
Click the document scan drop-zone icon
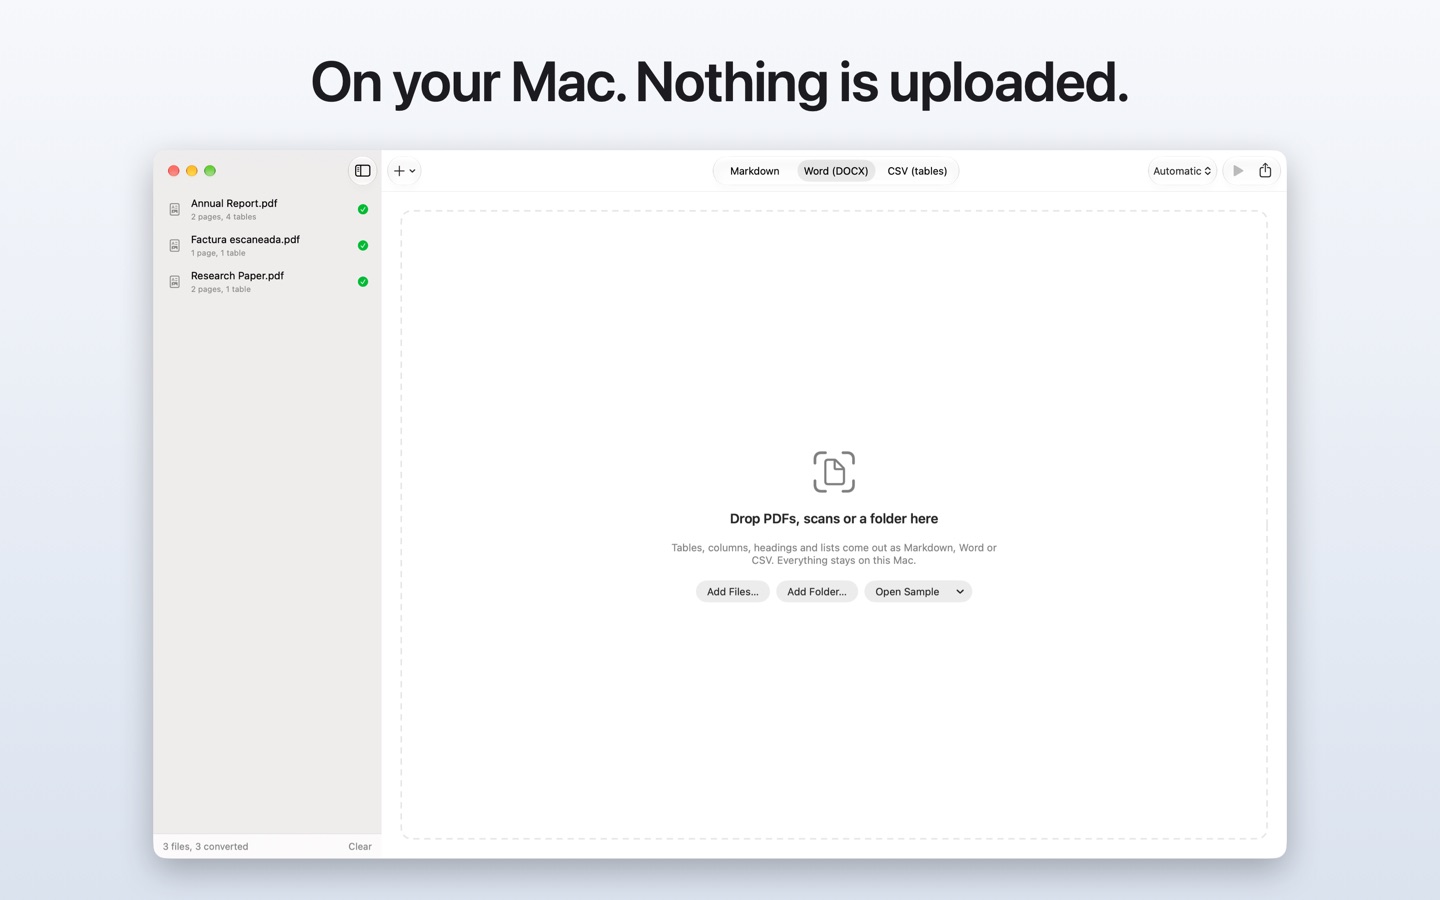[x=834, y=472]
